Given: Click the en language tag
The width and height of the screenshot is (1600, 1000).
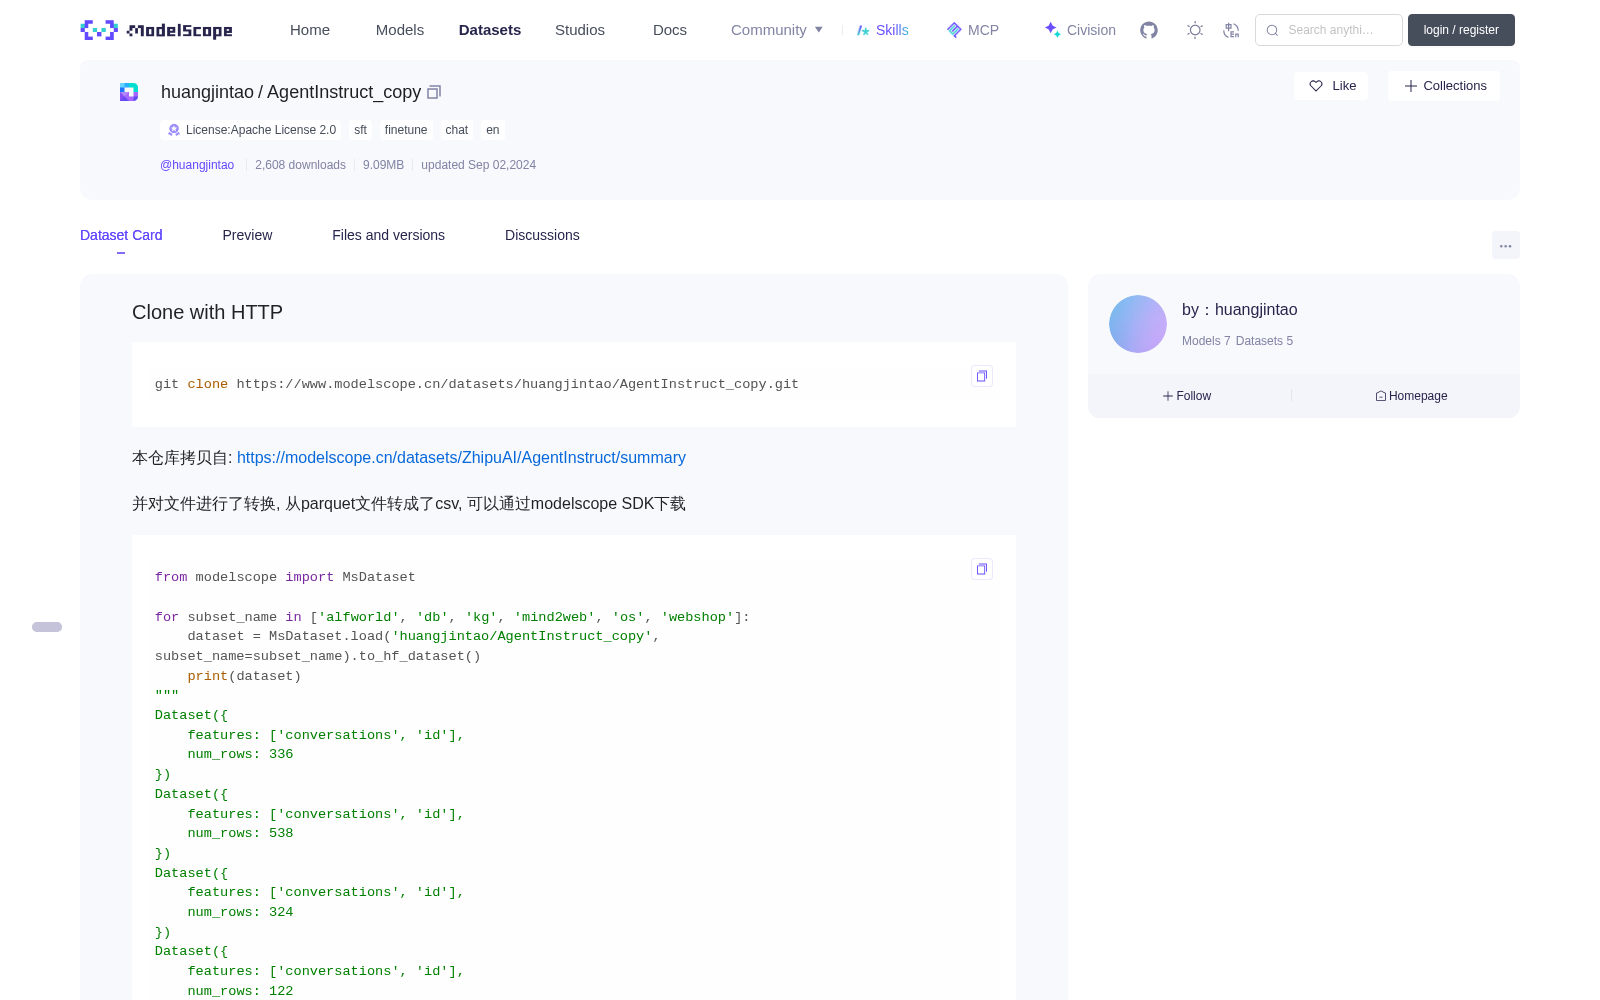Looking at the screenshot, I should (493, 130).
